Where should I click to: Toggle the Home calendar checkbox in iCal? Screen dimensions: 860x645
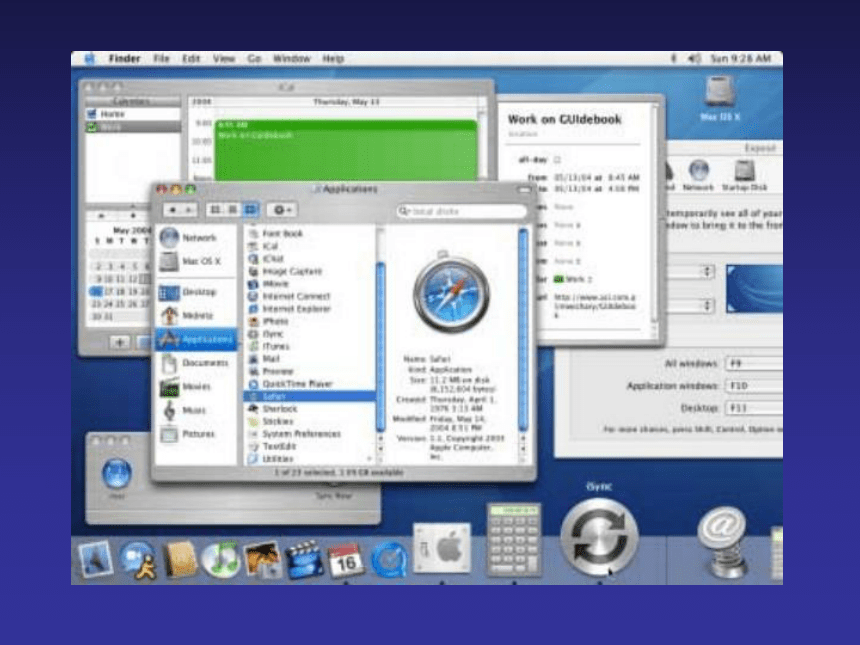(92, 114)
